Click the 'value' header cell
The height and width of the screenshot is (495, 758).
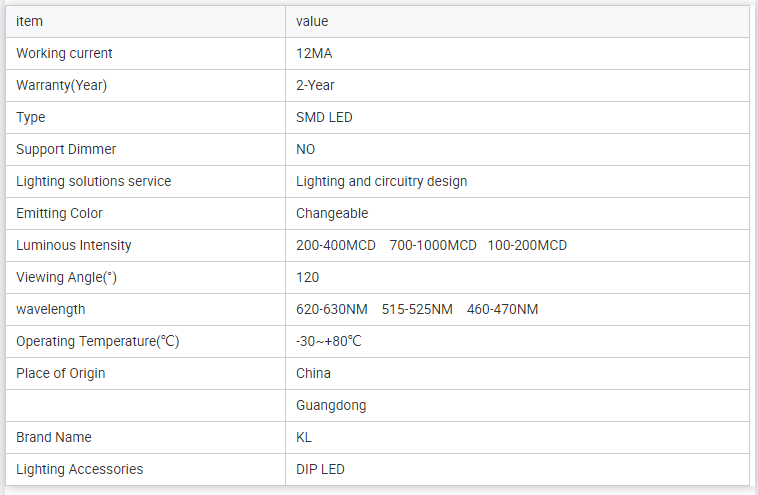[x=312, y=21]
